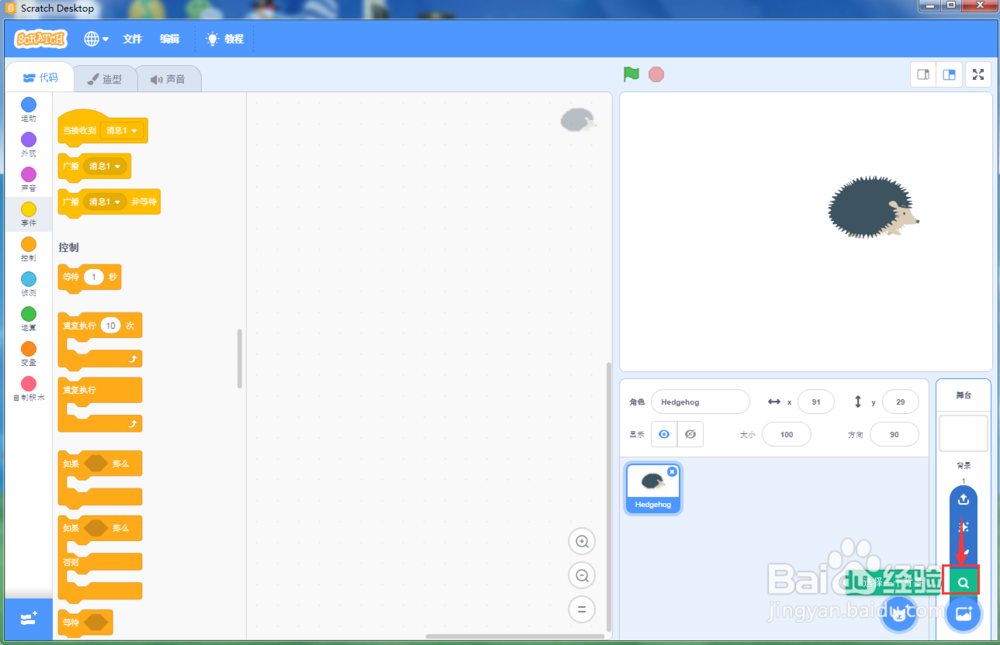The image size is (1000, 645).
Task: Select the 侦测 sensing category
Action: pos(29,284)
